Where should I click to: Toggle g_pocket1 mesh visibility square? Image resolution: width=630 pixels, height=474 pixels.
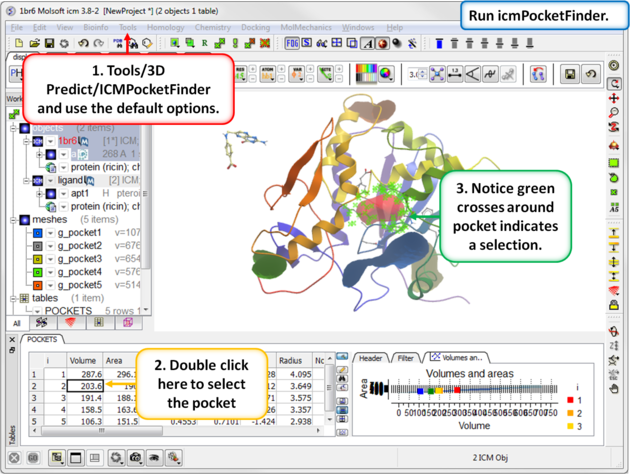[x=36, y=233]
